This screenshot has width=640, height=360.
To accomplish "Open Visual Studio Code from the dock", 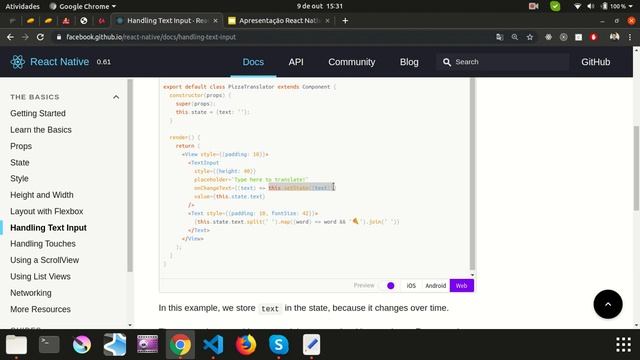I will click(213, 345).
